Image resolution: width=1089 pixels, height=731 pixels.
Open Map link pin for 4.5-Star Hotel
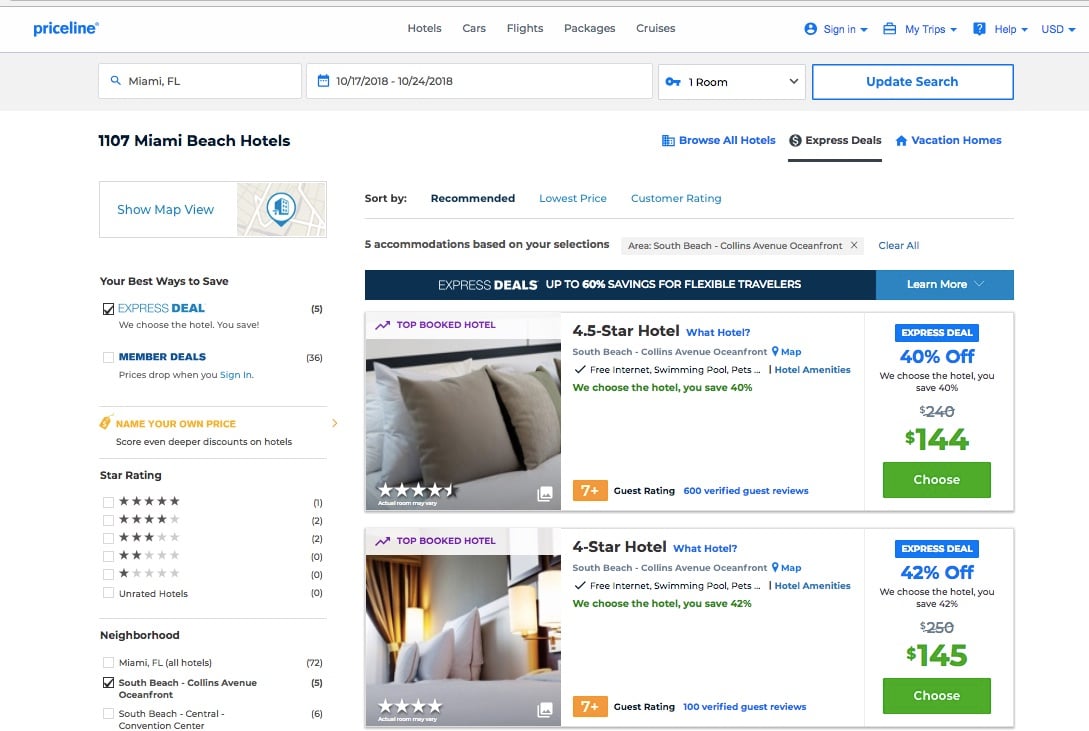775,352
